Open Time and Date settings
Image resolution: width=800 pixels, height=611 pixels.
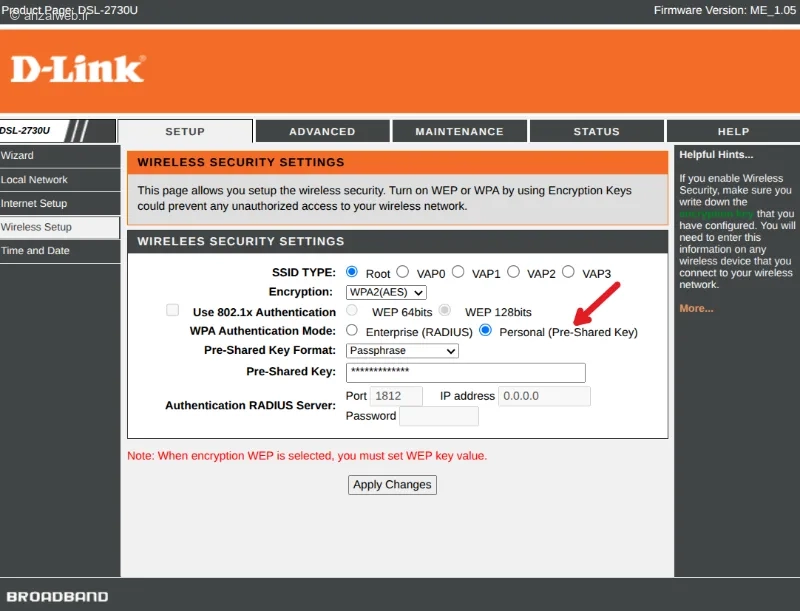[60, 251]
